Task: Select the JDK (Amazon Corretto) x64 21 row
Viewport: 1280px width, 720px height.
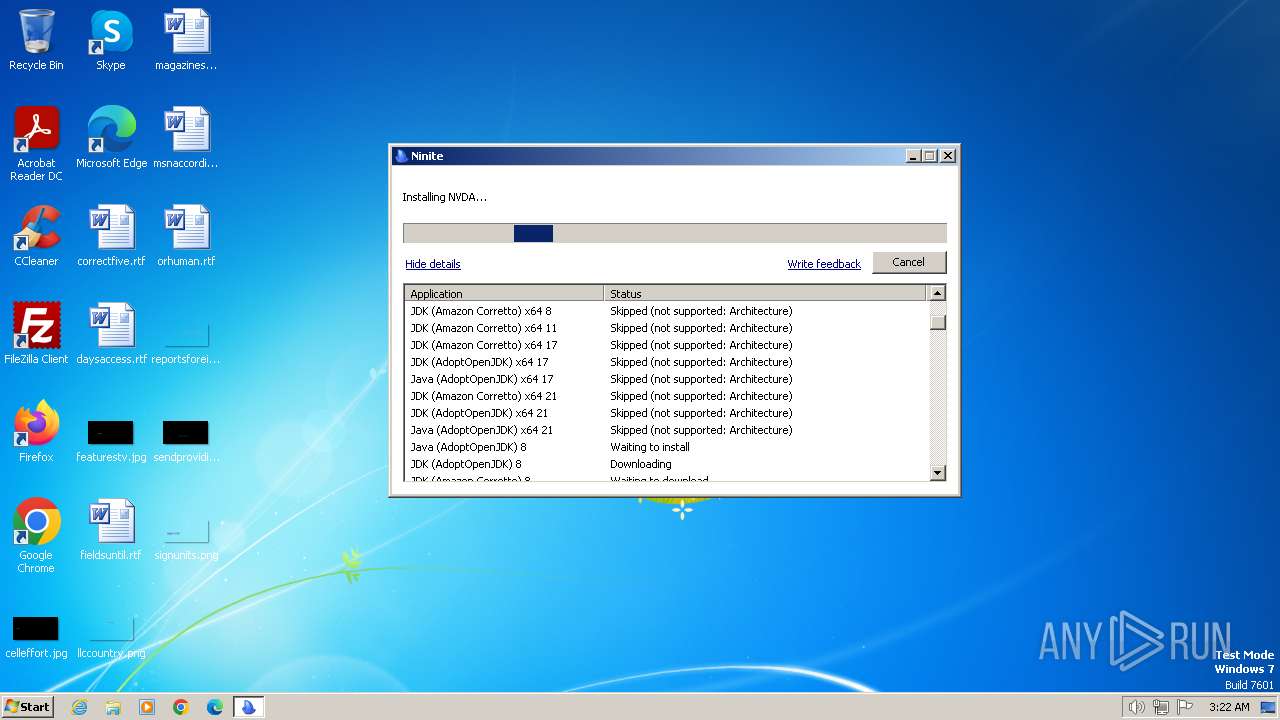Action: click(666, 396)
